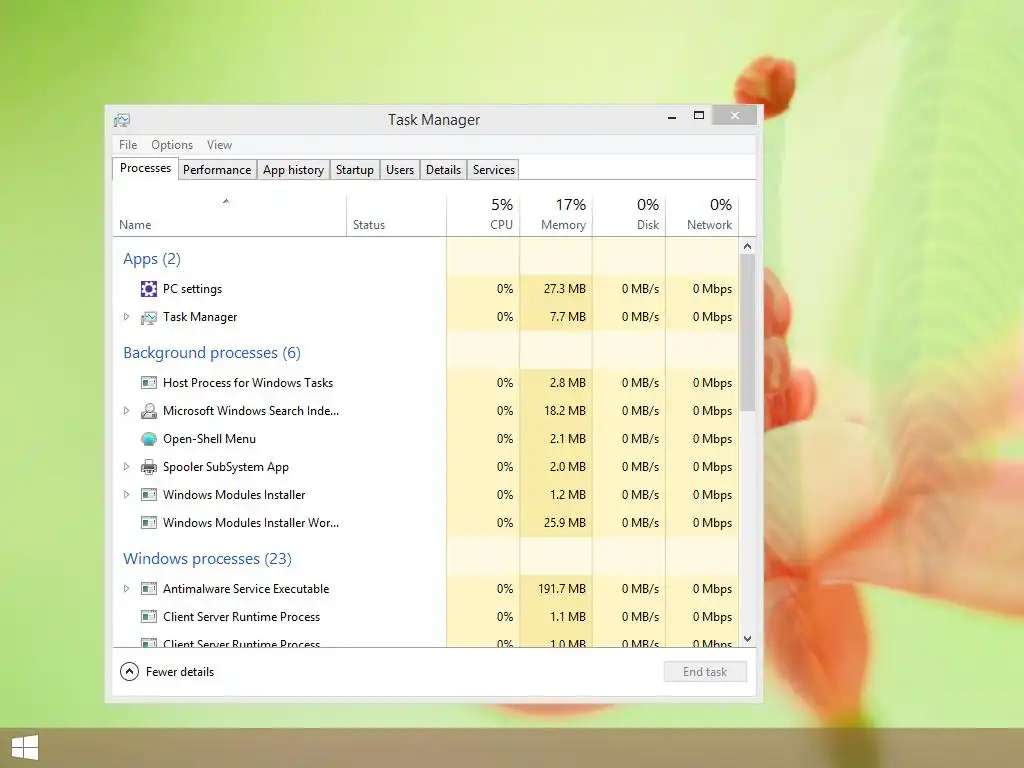Select the Windows Modules Installer Wor... name
The width and height of the screenshot is (1024, 768).
(x=251, y=522)
